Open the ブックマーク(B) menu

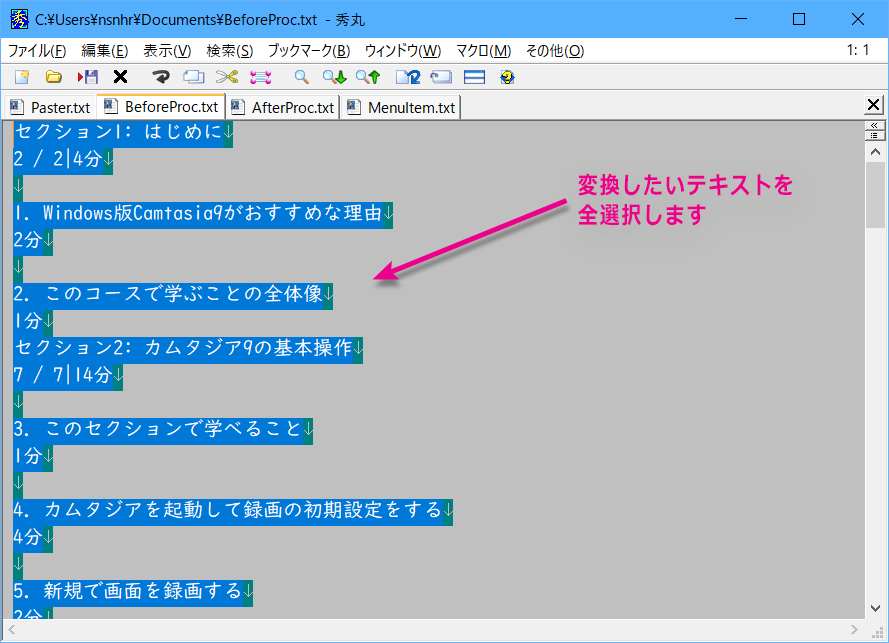tap(309, 51)
